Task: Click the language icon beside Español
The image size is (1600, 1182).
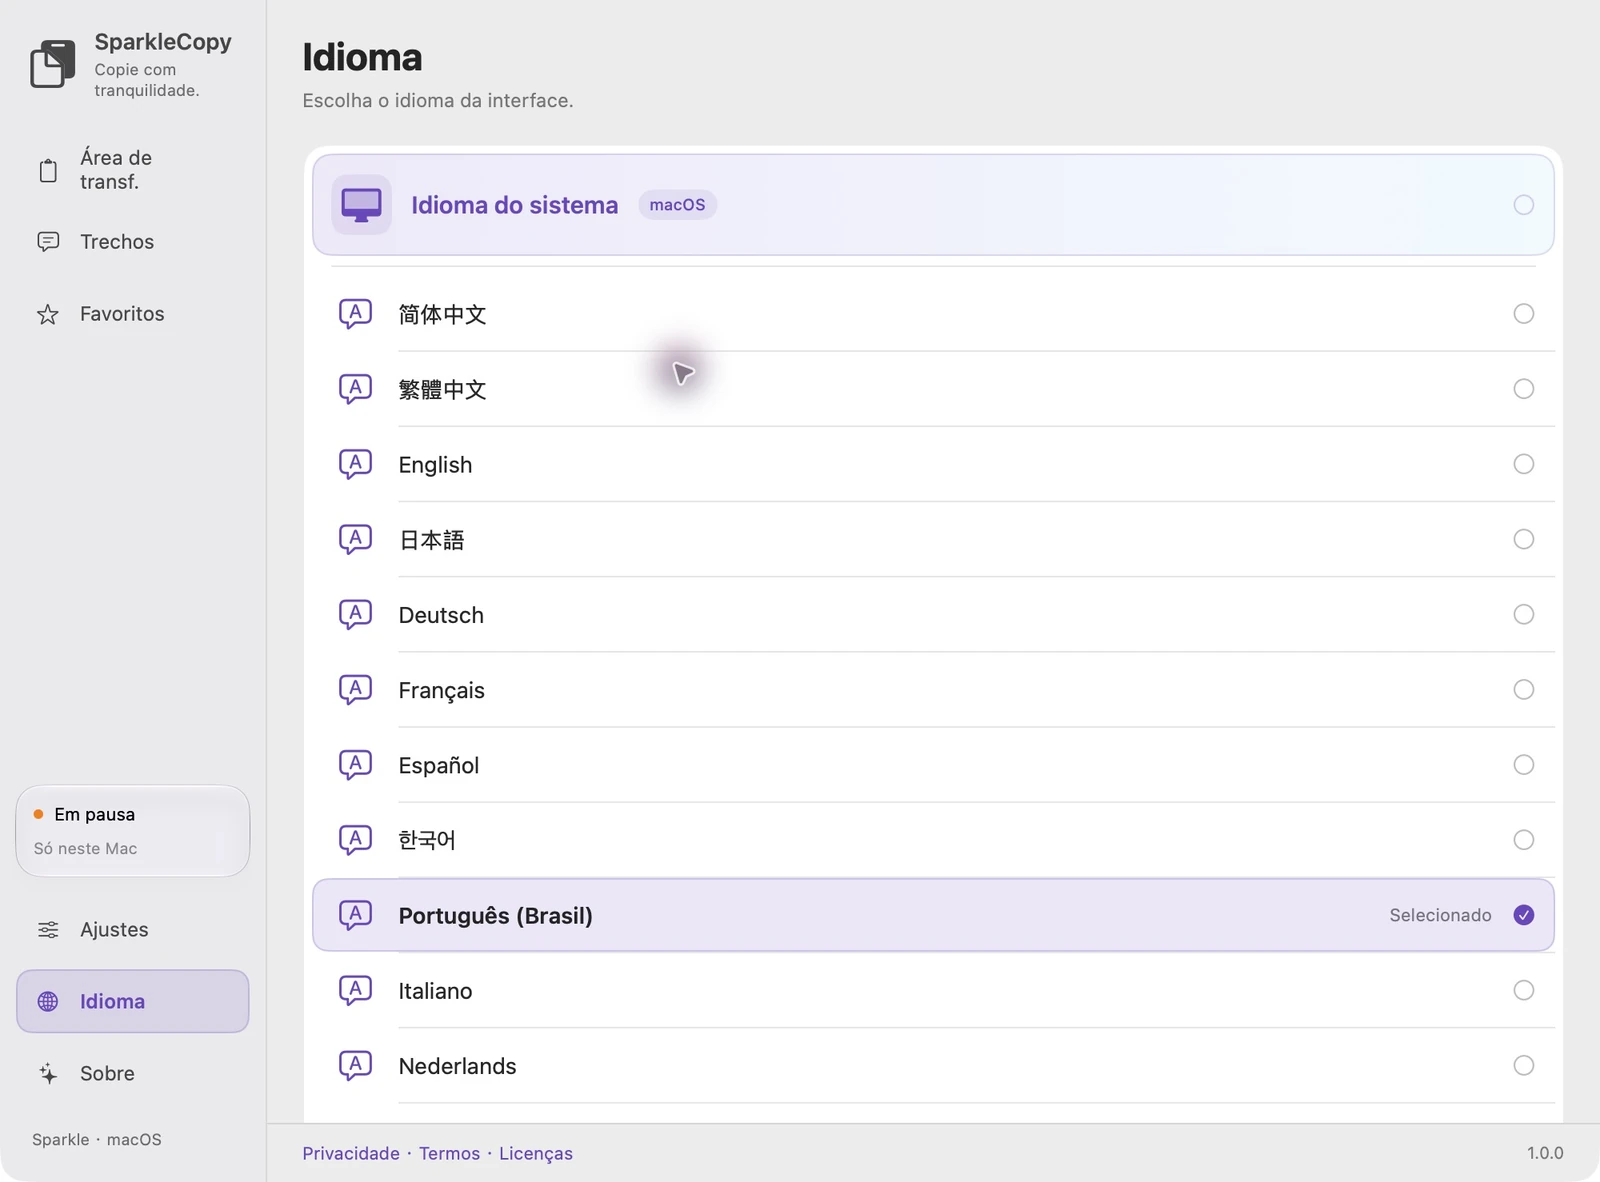Action: (x=355, y=765)
